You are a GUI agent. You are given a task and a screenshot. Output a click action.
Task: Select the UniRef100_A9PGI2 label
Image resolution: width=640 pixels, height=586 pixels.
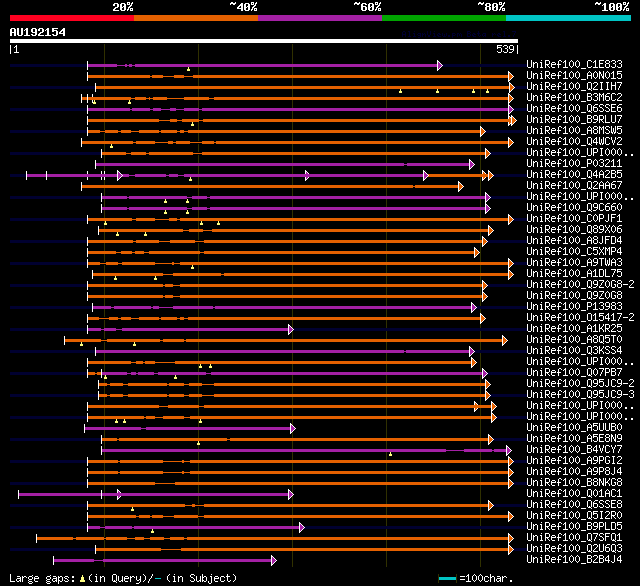coord(574,461)
